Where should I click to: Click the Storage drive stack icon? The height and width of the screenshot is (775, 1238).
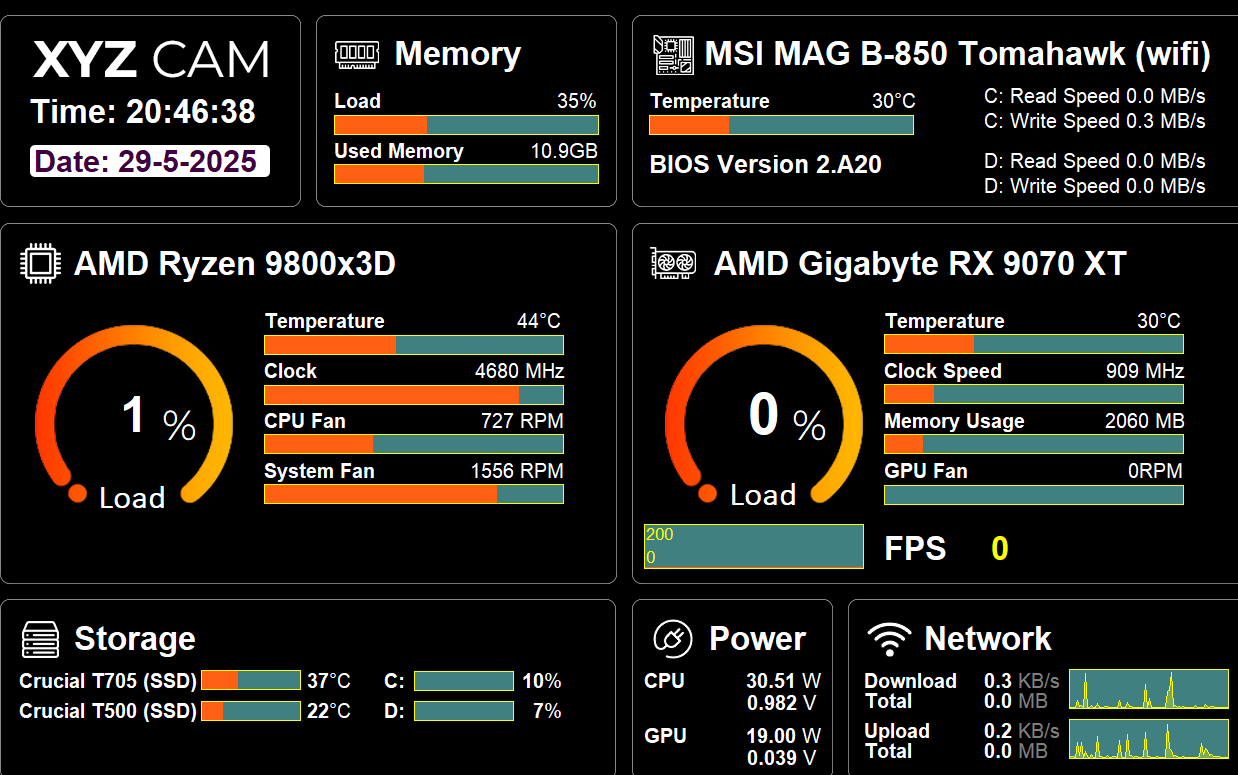tap(41, 639)
